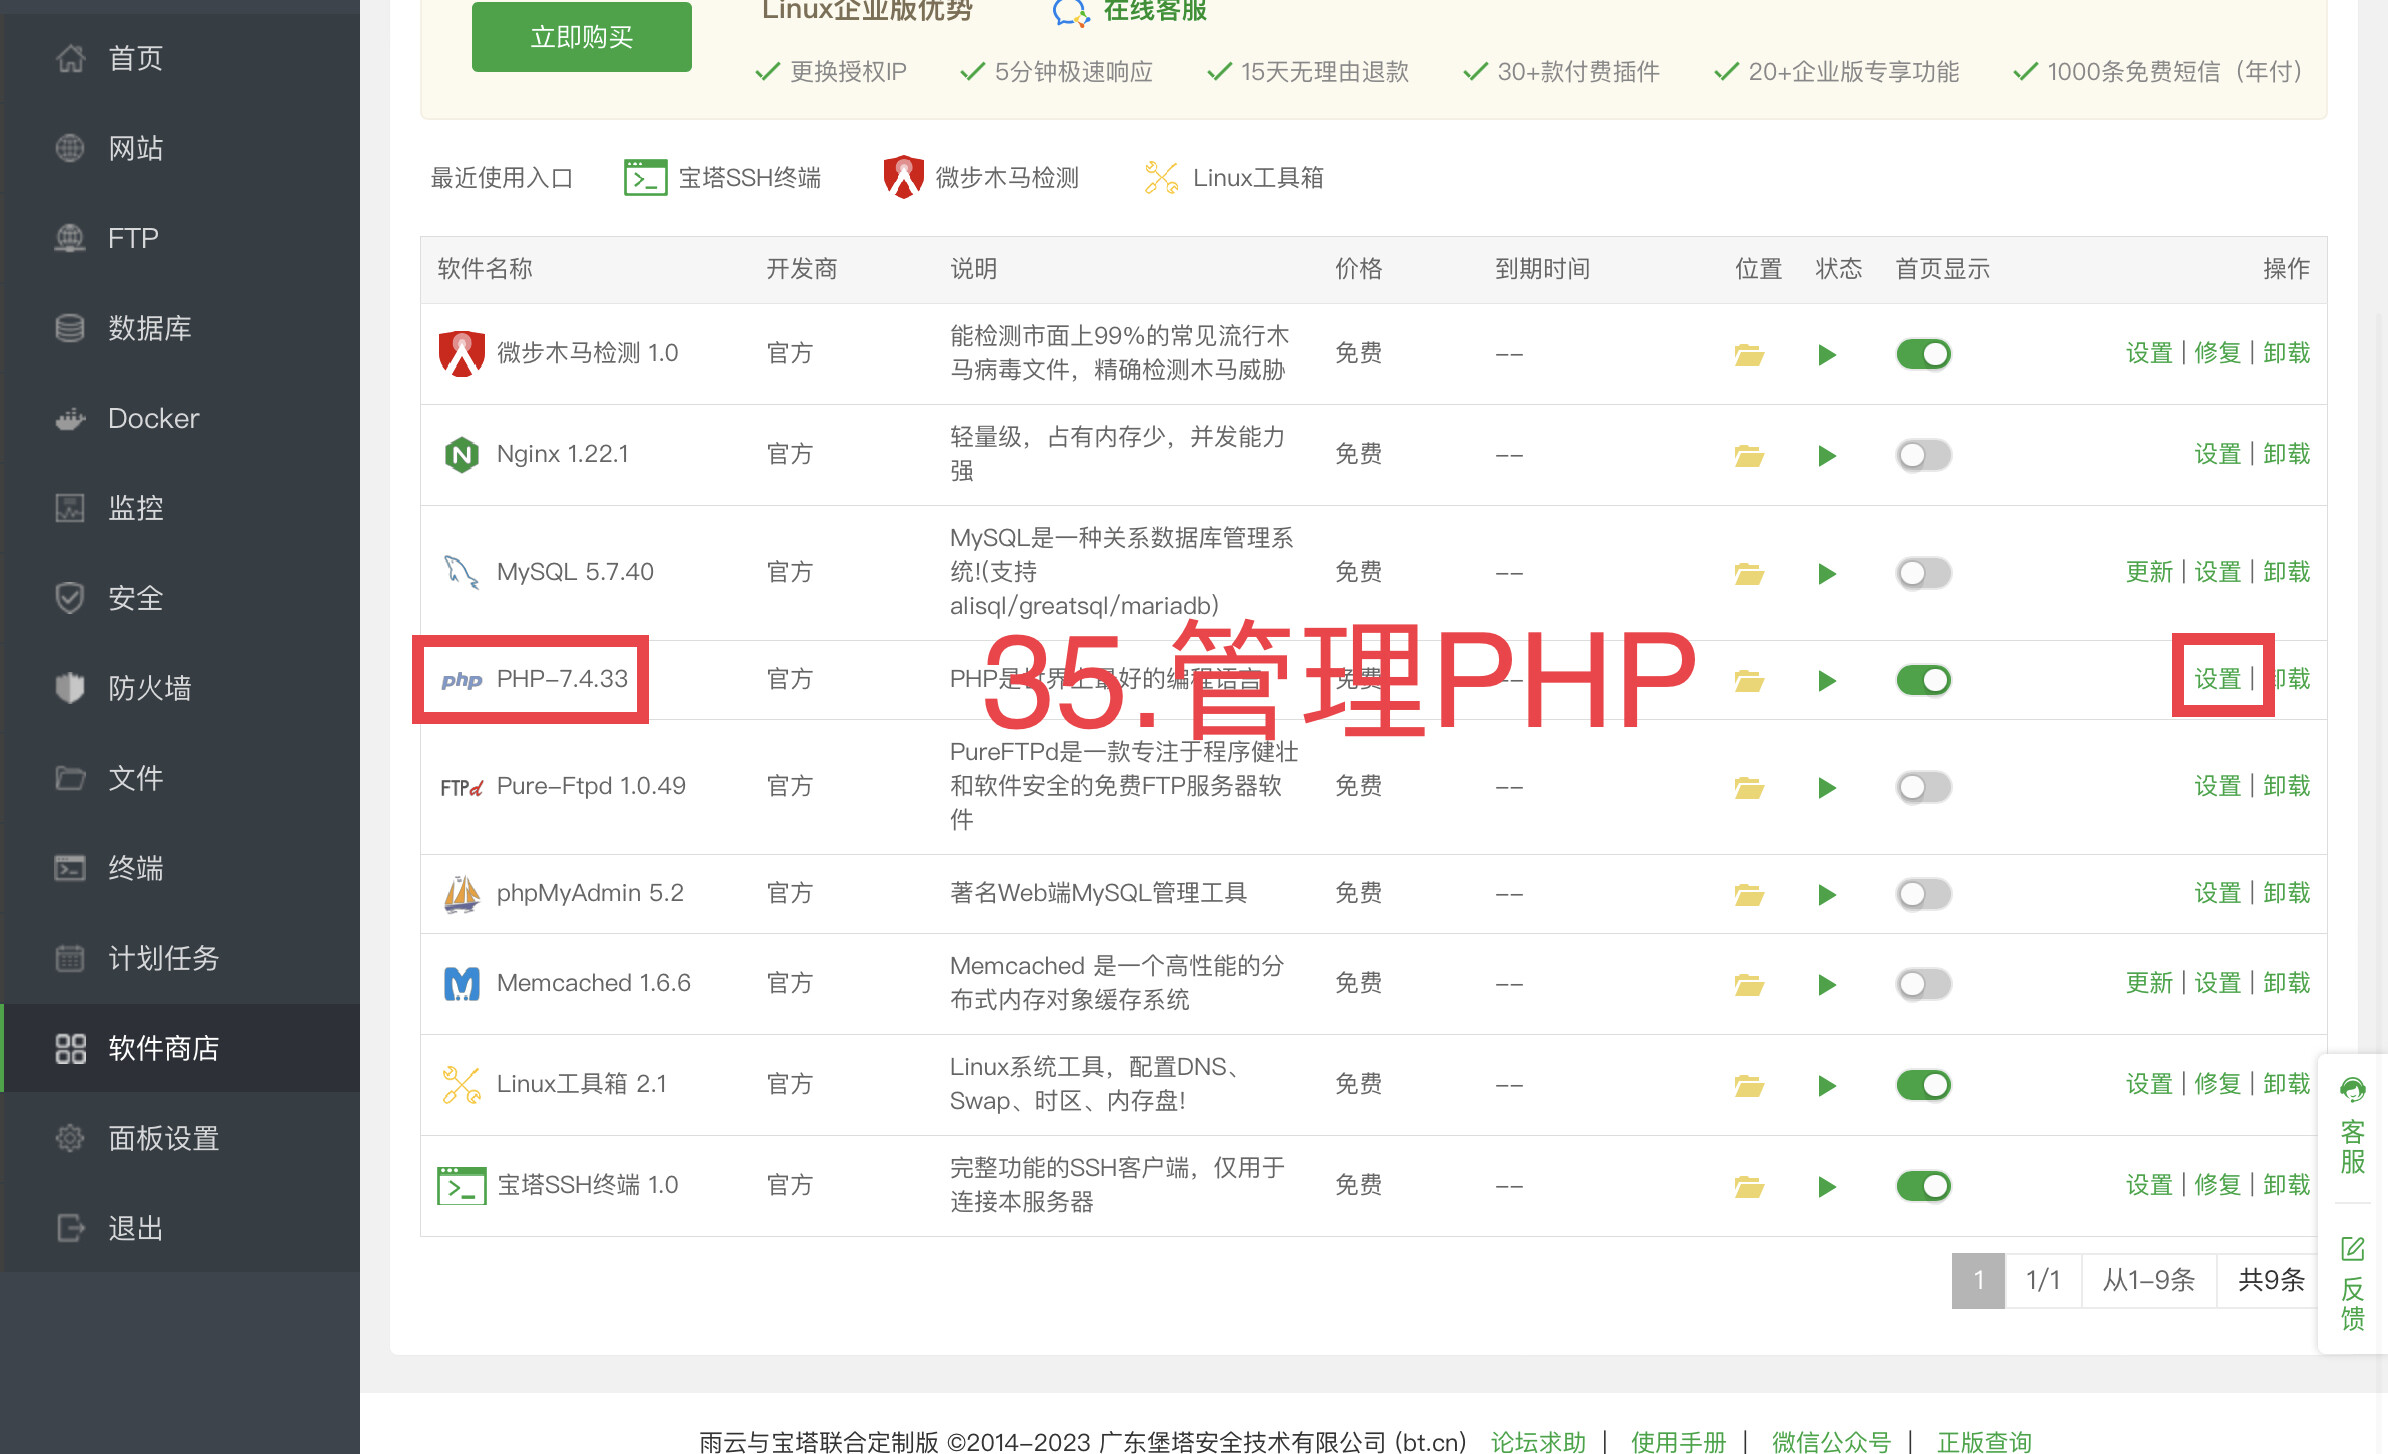
Task: Click Nginx logo icon in software list
Action: click(461, 455)
